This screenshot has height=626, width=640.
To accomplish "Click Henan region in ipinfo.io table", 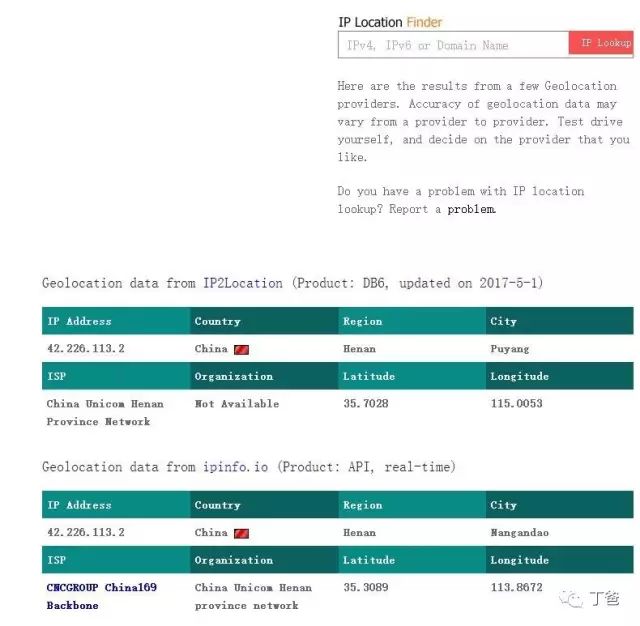I will pos(359,533).
